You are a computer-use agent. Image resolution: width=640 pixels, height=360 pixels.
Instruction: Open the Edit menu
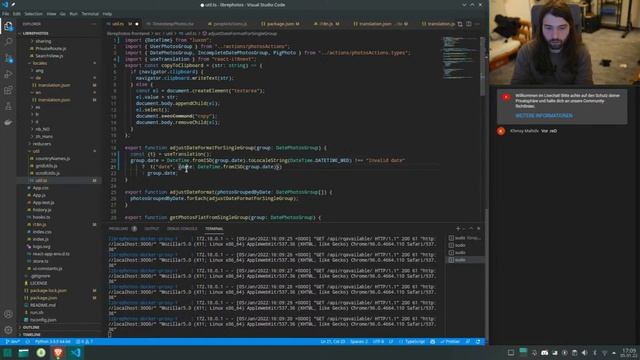[16, 14]
